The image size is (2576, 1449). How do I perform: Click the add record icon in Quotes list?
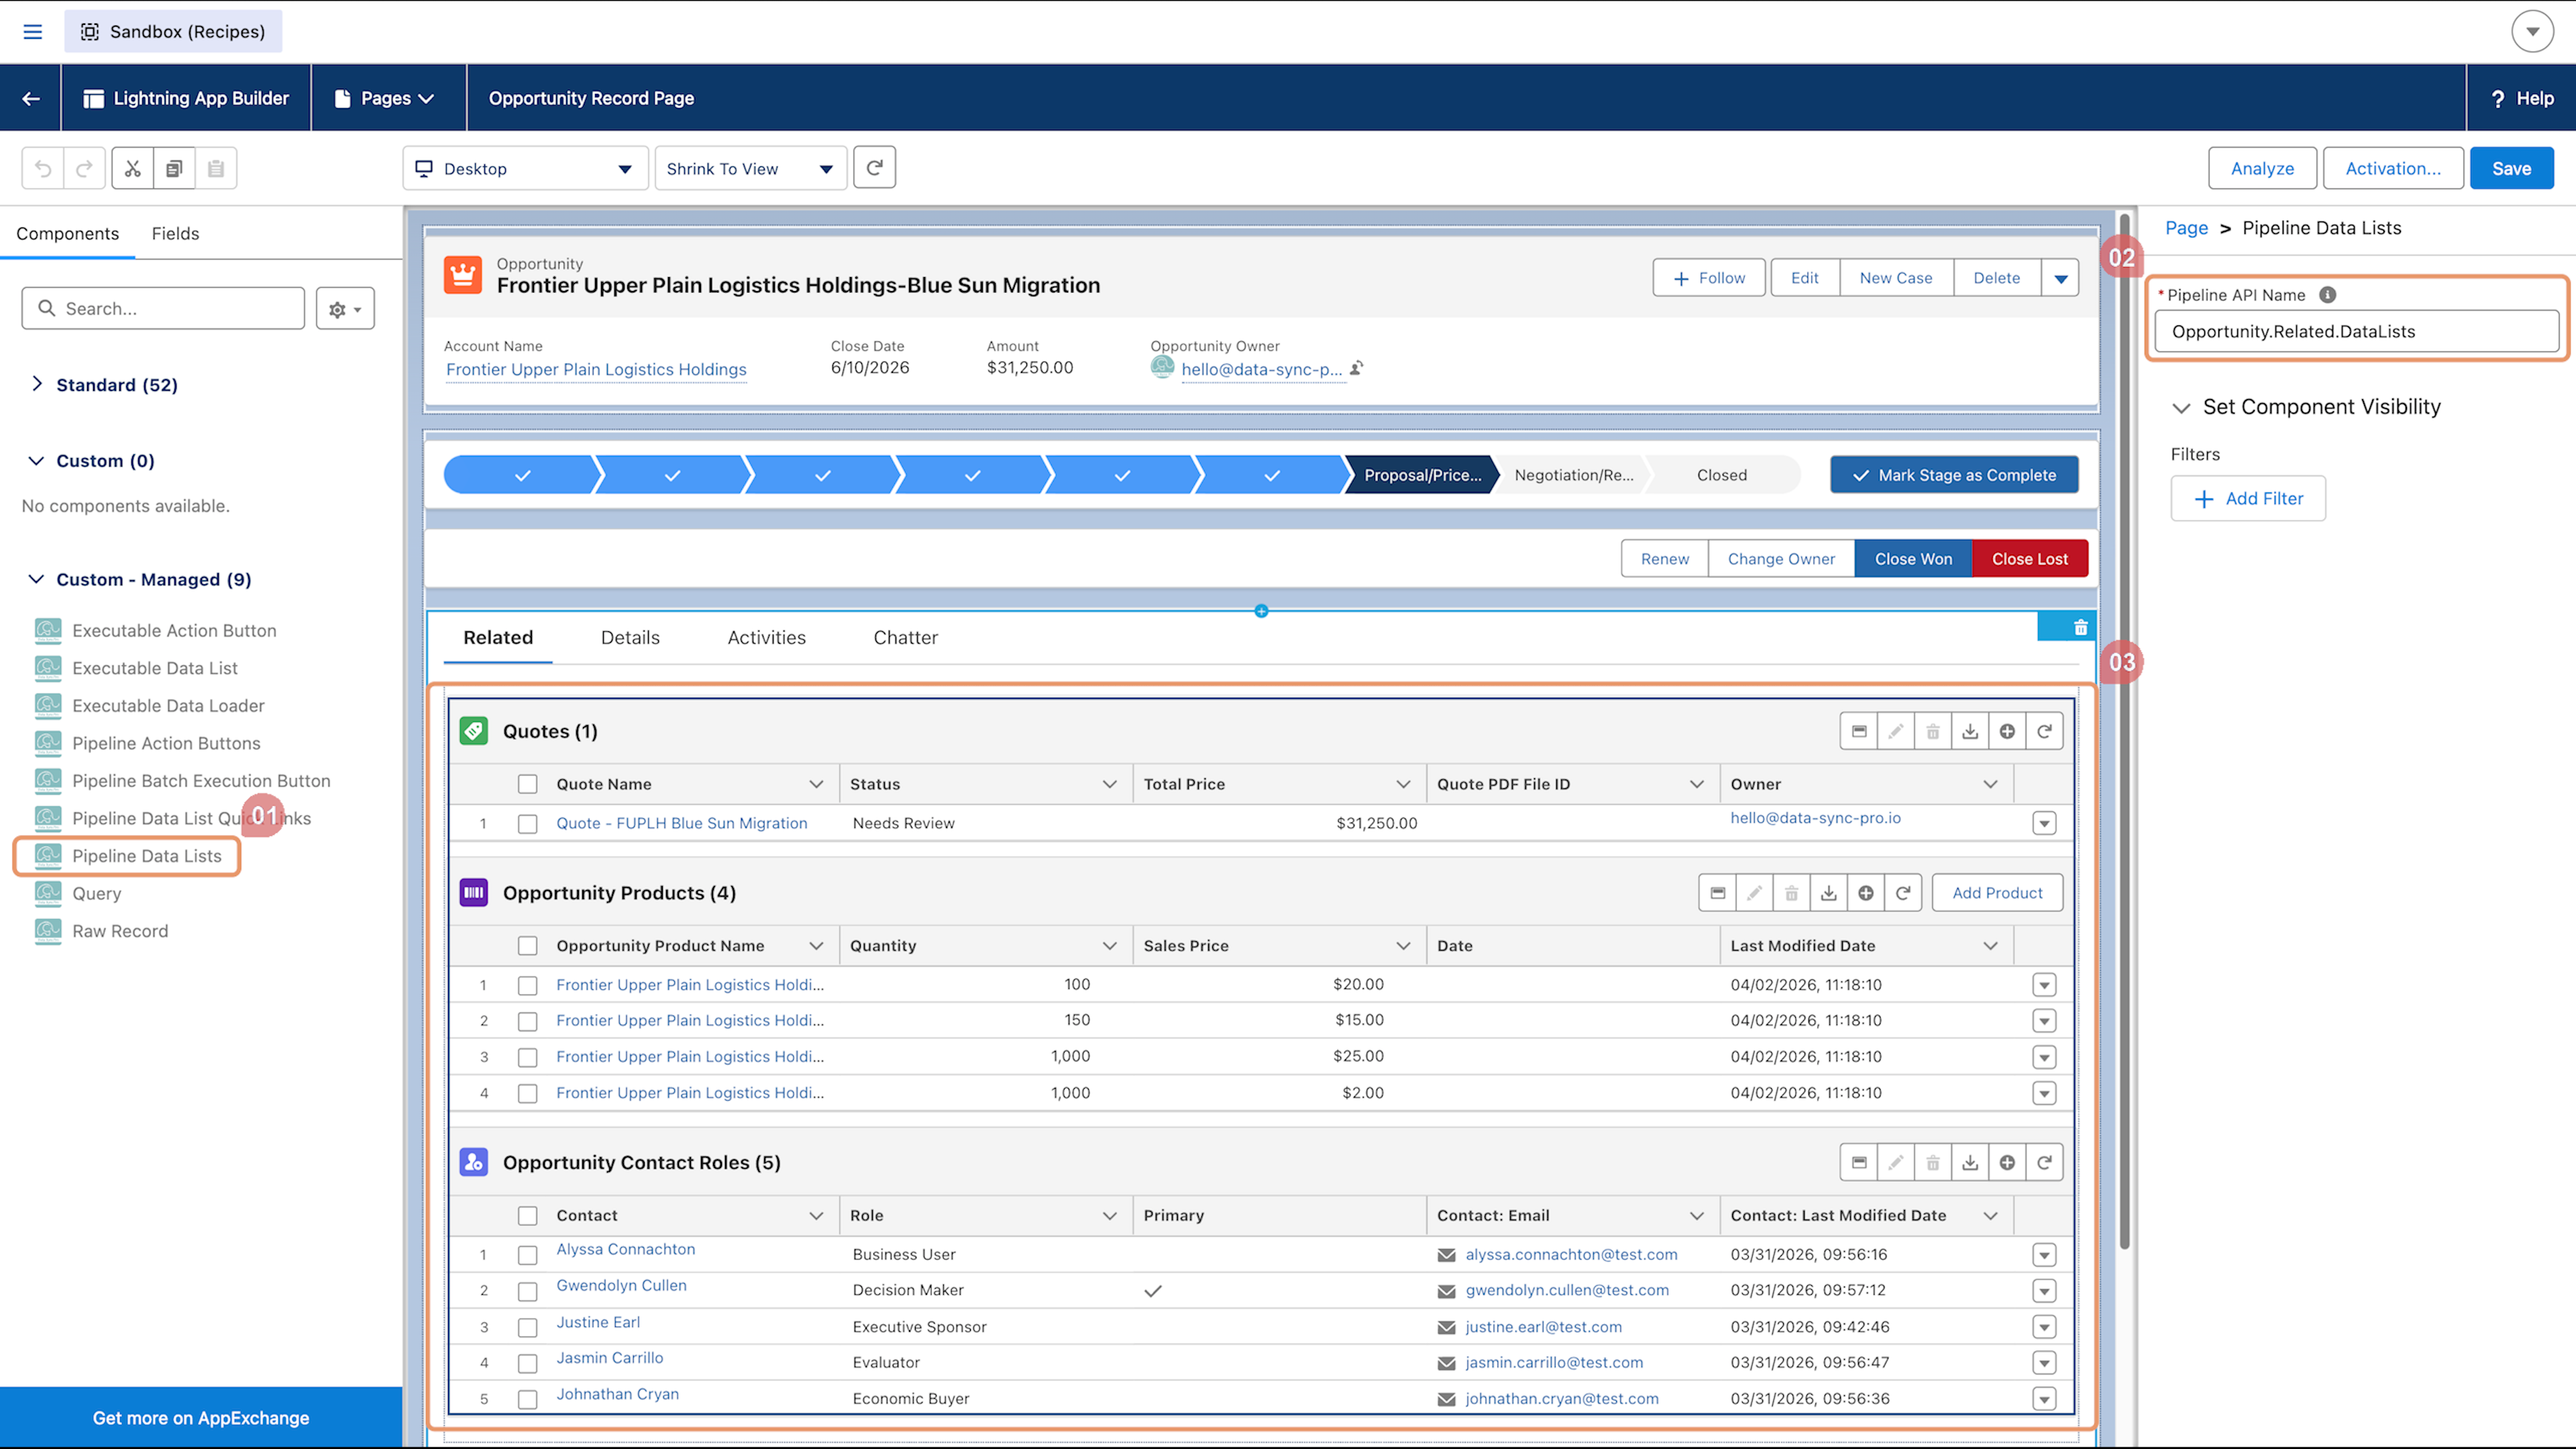tap(2007, 731)
